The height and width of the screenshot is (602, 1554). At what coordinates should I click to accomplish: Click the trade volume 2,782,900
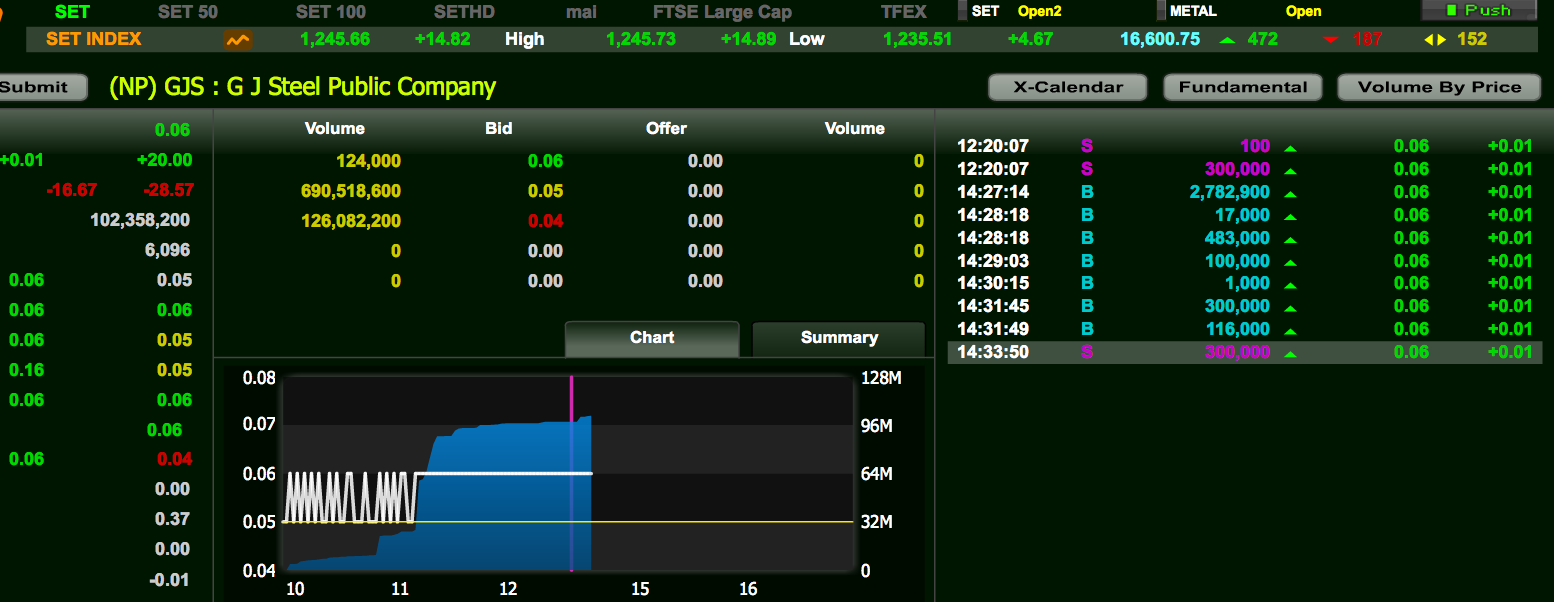pyautogui.click(x=1230, y=193)
